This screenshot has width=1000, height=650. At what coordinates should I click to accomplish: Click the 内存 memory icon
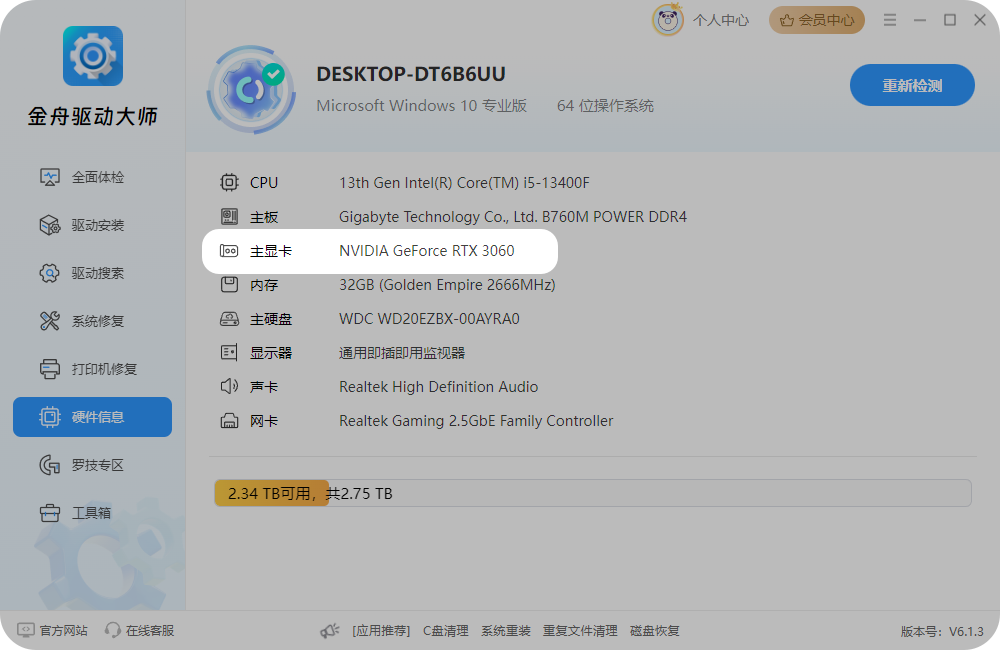pos(229,284)
